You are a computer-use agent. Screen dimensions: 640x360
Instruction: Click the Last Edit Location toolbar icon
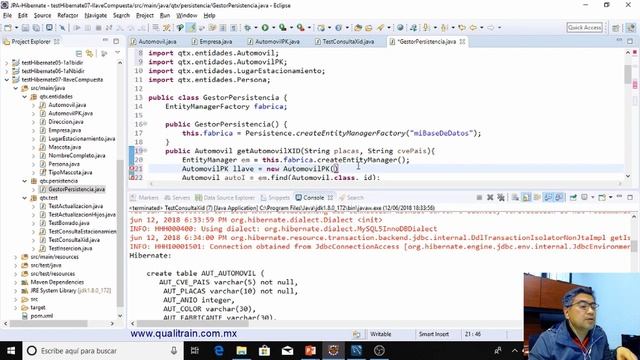pos(462,28)
